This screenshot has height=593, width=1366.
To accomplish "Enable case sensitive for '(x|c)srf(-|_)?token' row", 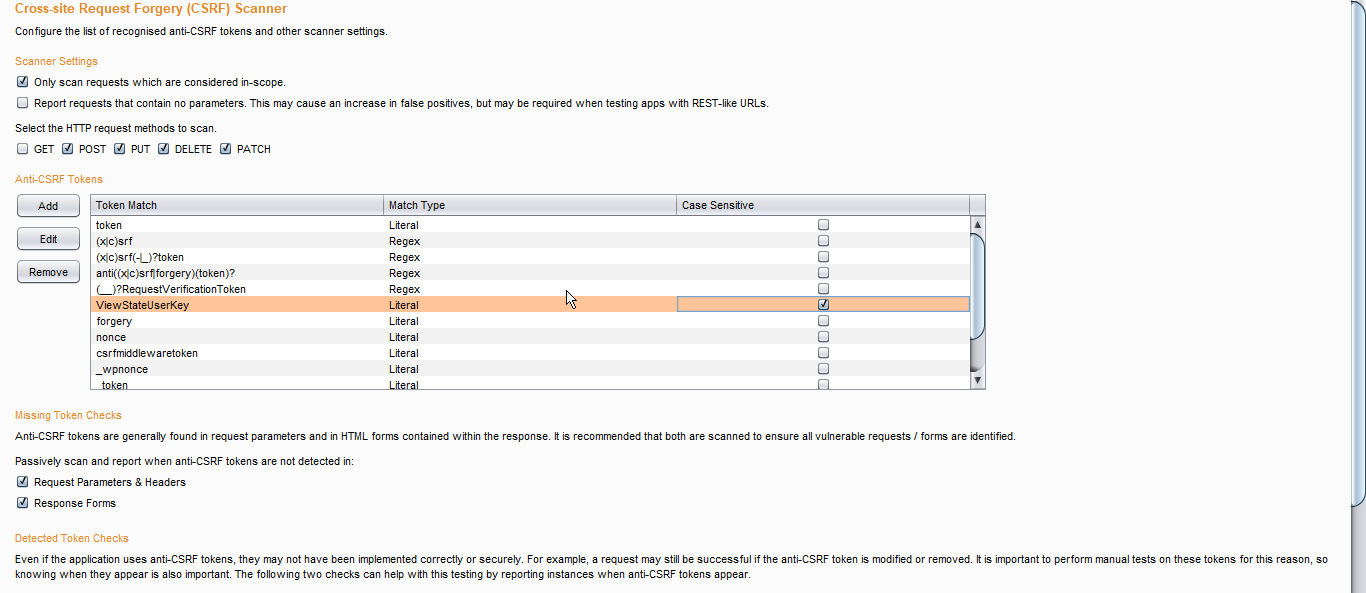I will (x=823, y=257).
